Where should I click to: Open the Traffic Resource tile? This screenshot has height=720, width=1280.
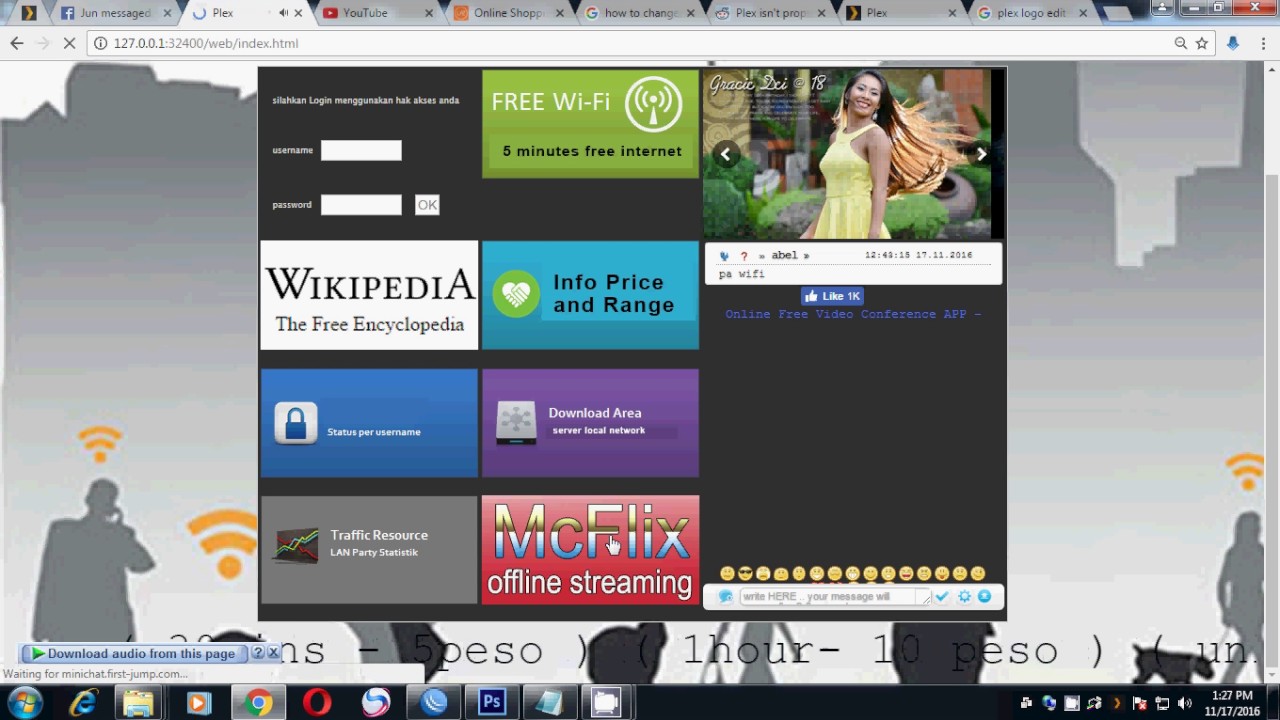tap(369, 550)
